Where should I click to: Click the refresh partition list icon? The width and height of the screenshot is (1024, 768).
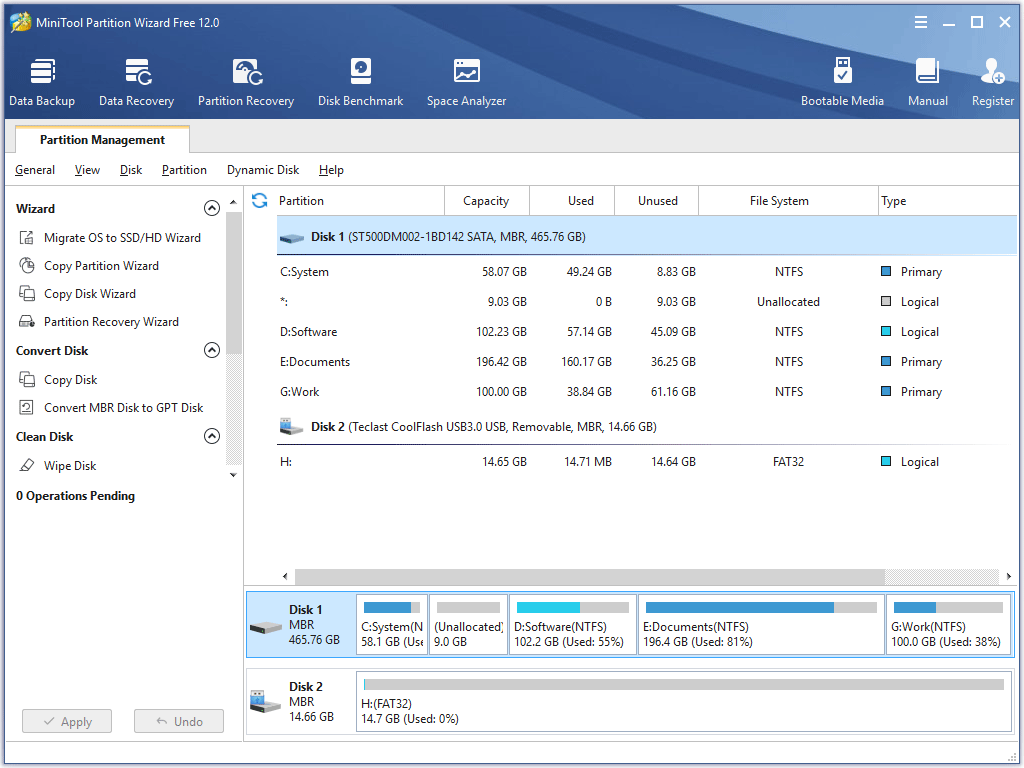[x=260, y=200]
